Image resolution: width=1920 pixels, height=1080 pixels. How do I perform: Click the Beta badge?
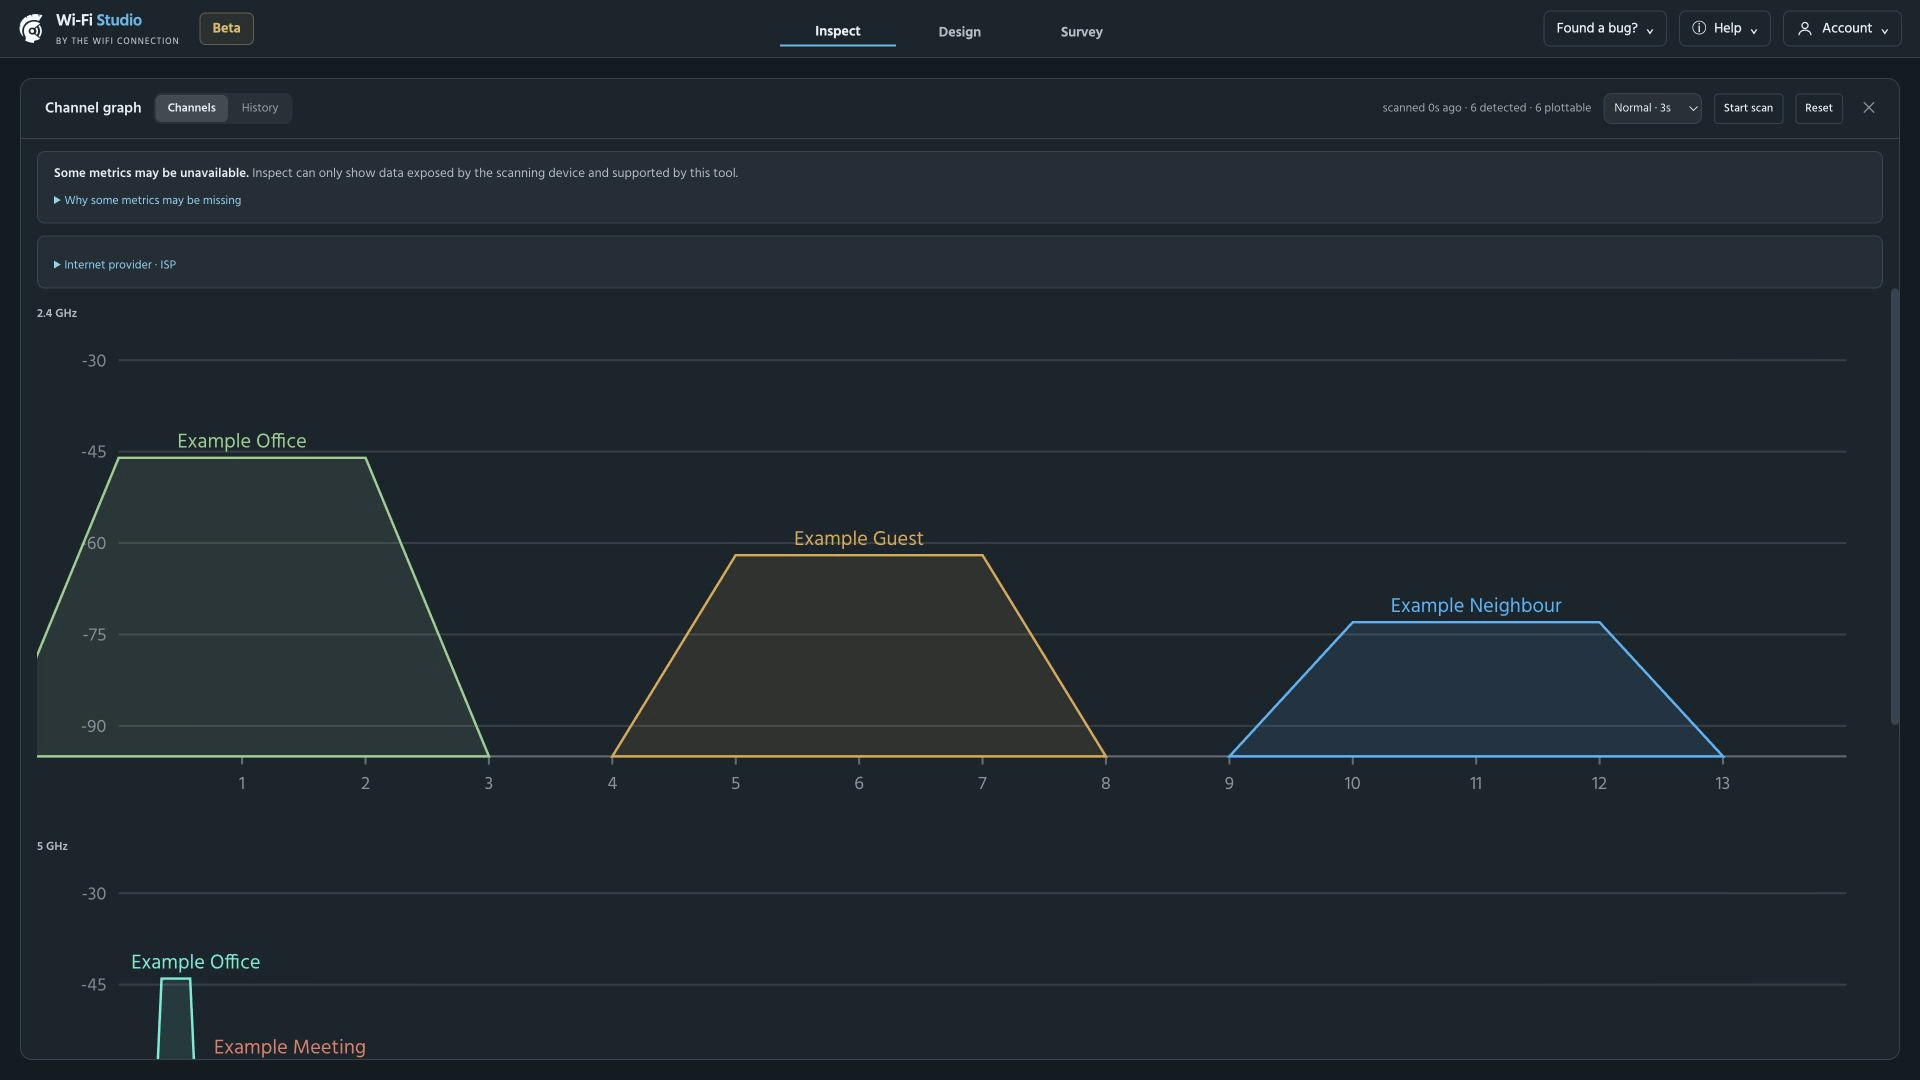(226, 28)
